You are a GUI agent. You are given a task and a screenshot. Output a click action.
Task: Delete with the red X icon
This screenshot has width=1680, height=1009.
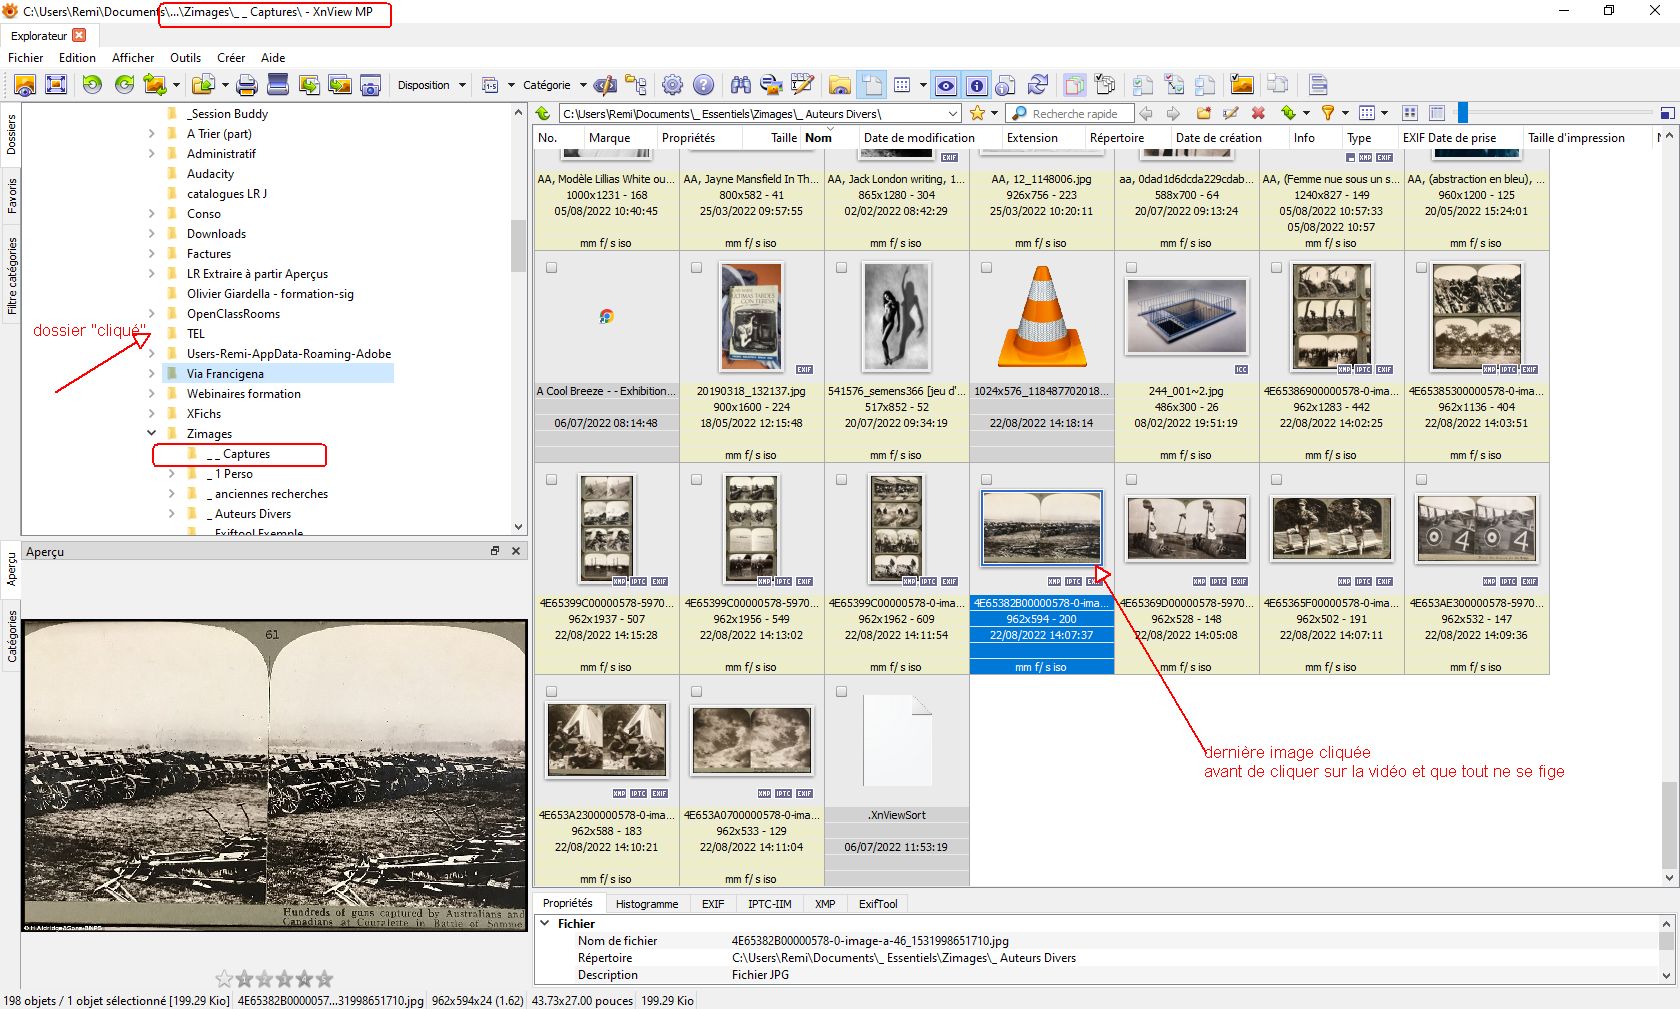point(1258,113)
